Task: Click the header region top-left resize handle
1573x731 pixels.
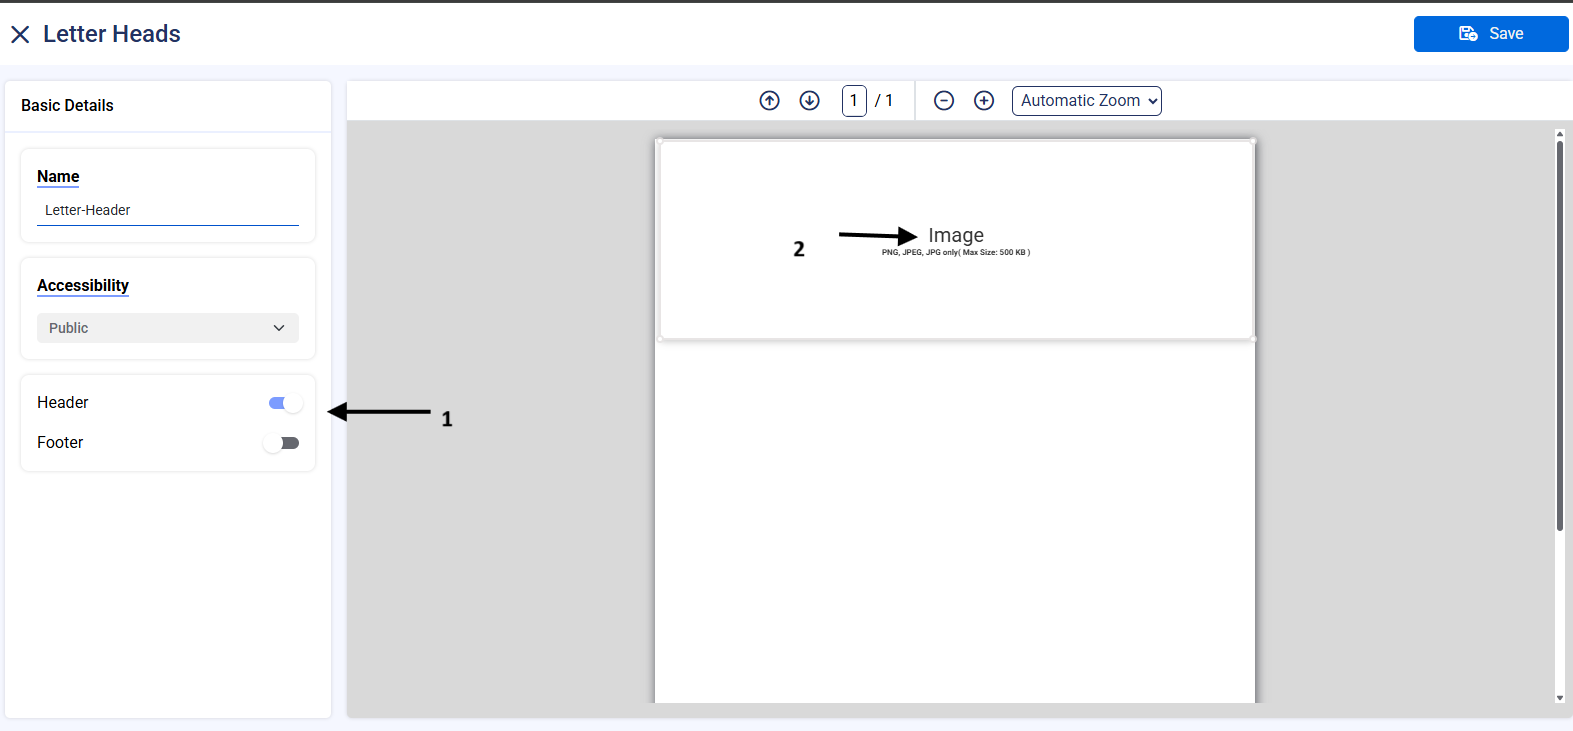Action: click(659, 141)
